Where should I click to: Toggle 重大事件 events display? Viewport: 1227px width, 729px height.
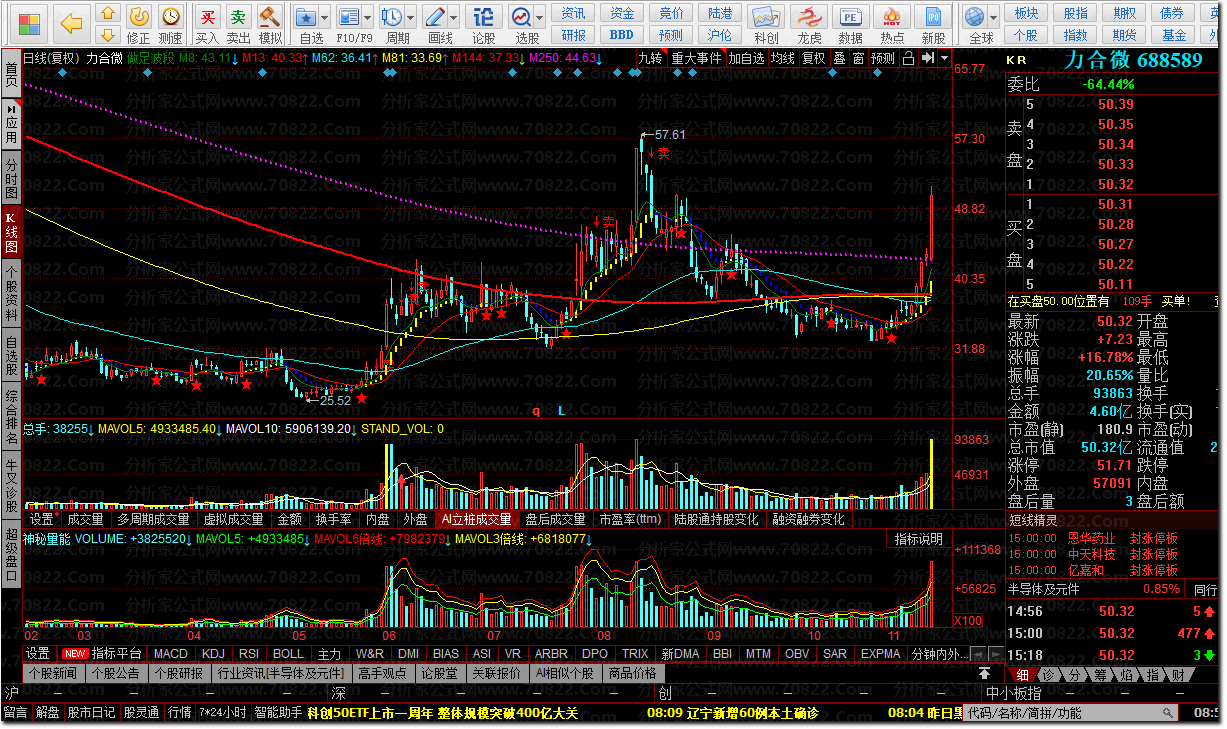pos(696,58)
